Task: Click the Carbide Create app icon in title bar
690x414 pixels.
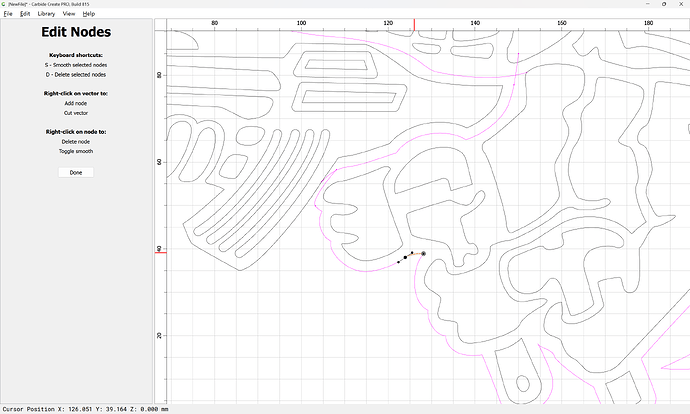Action: pos(4,4)
